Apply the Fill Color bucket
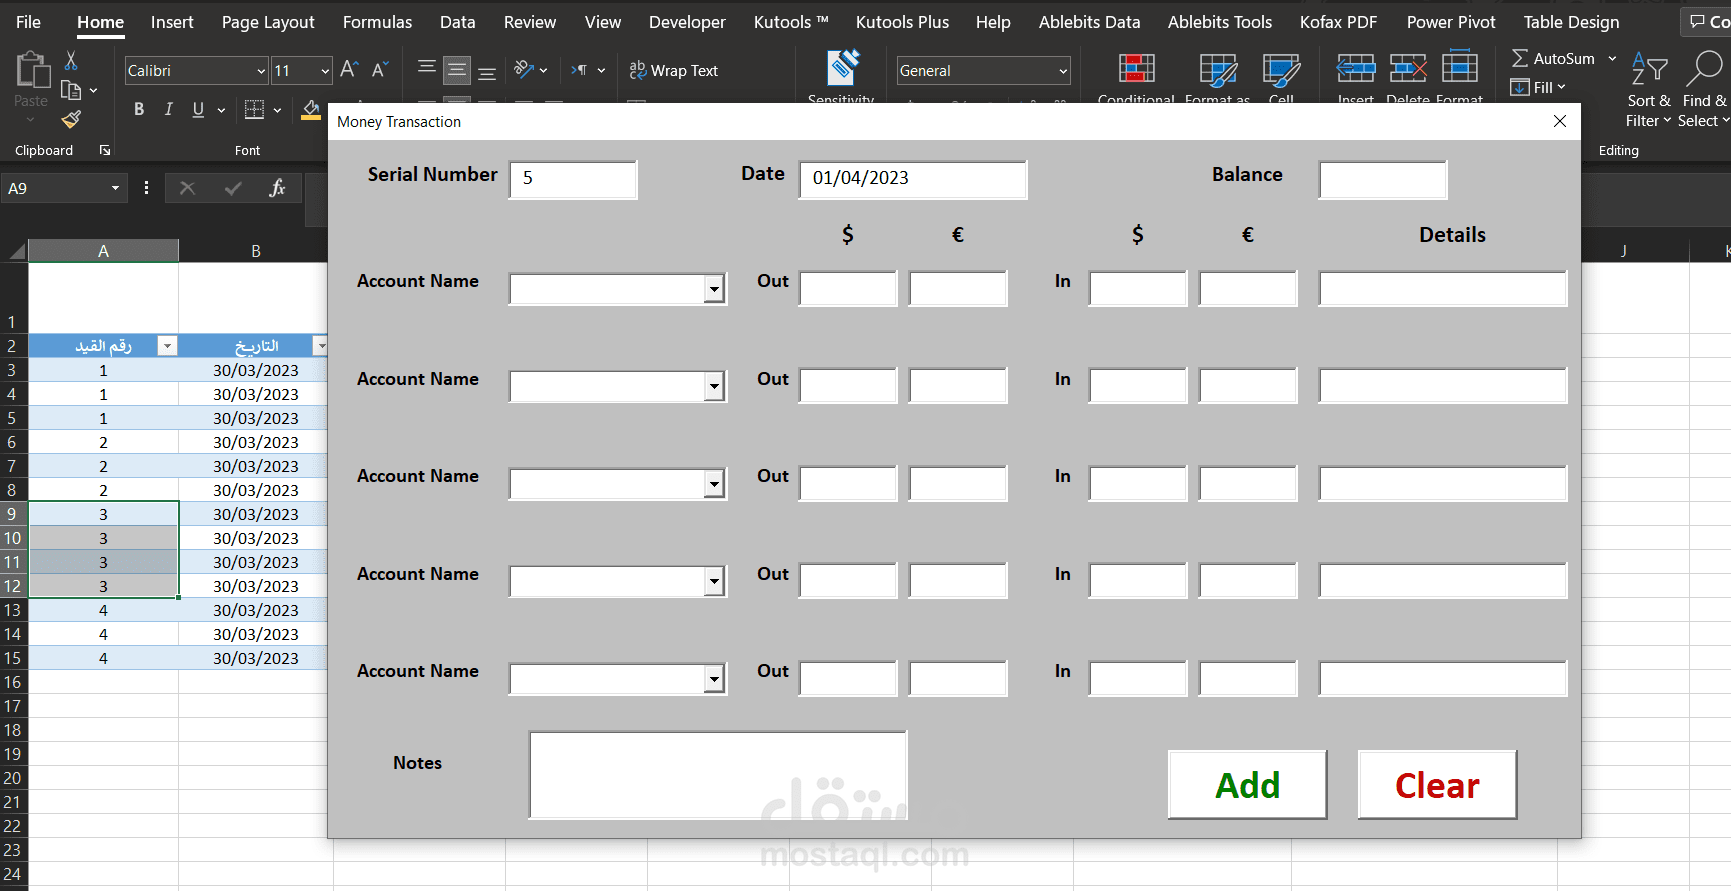Viewport: 1731px width, 891px height. tap(311, 110)
